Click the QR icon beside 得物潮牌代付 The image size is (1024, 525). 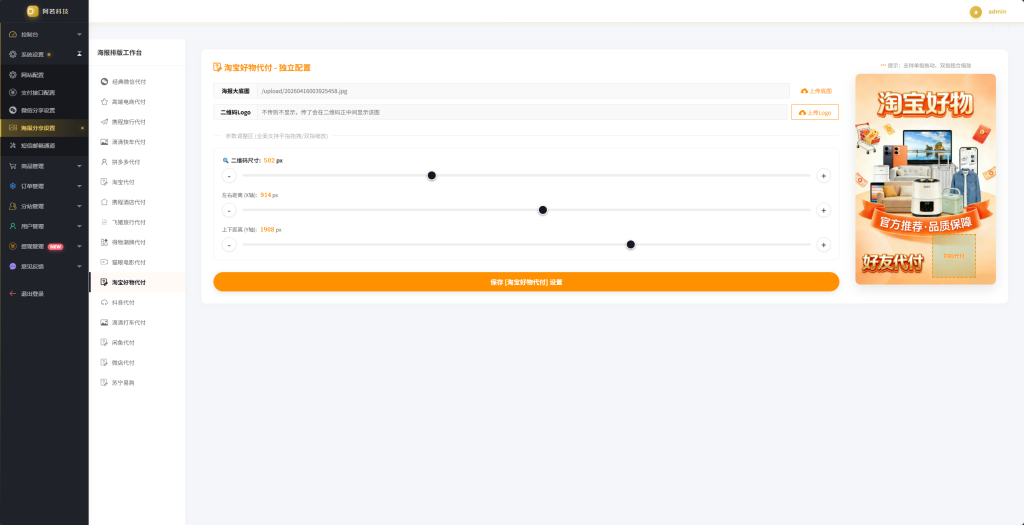click(104, 242)
